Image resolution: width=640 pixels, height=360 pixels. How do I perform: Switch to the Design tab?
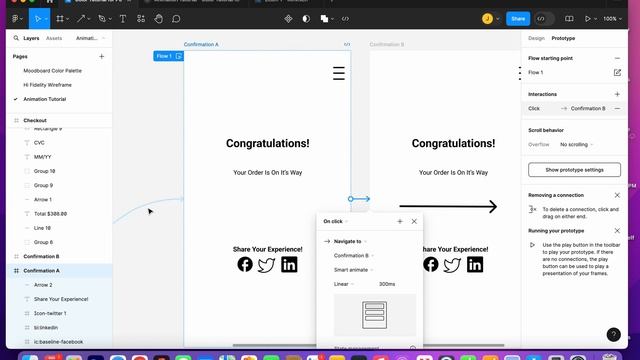pyautogui.click(x=536, y=38)
